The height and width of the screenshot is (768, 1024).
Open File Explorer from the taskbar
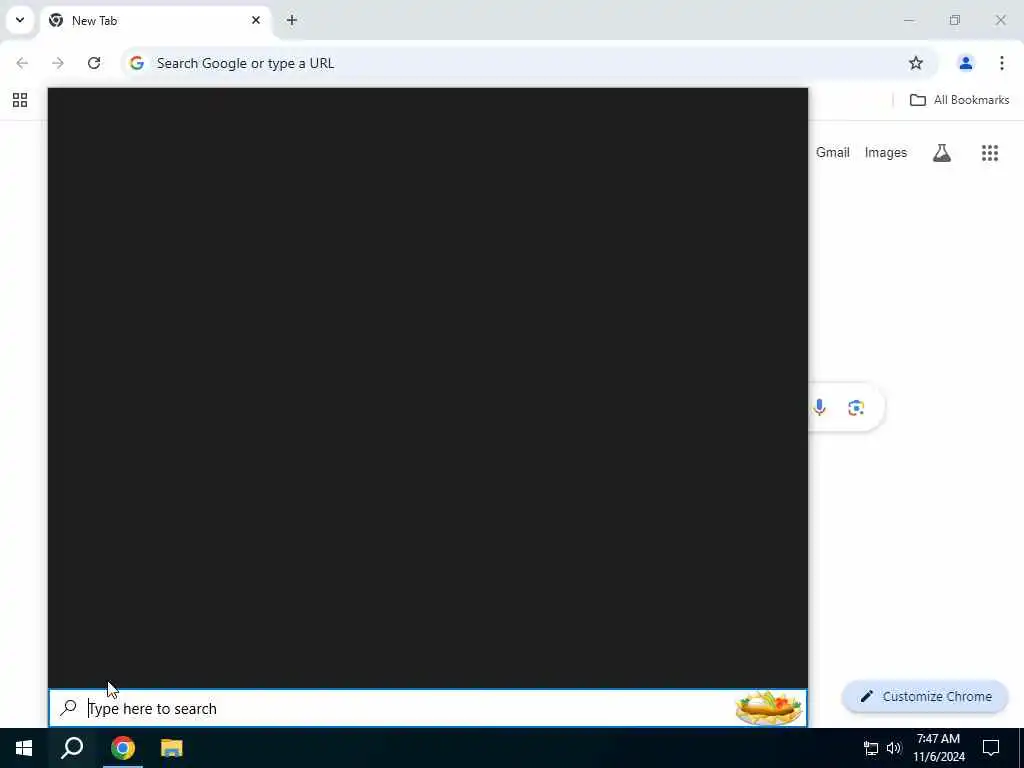172,748
